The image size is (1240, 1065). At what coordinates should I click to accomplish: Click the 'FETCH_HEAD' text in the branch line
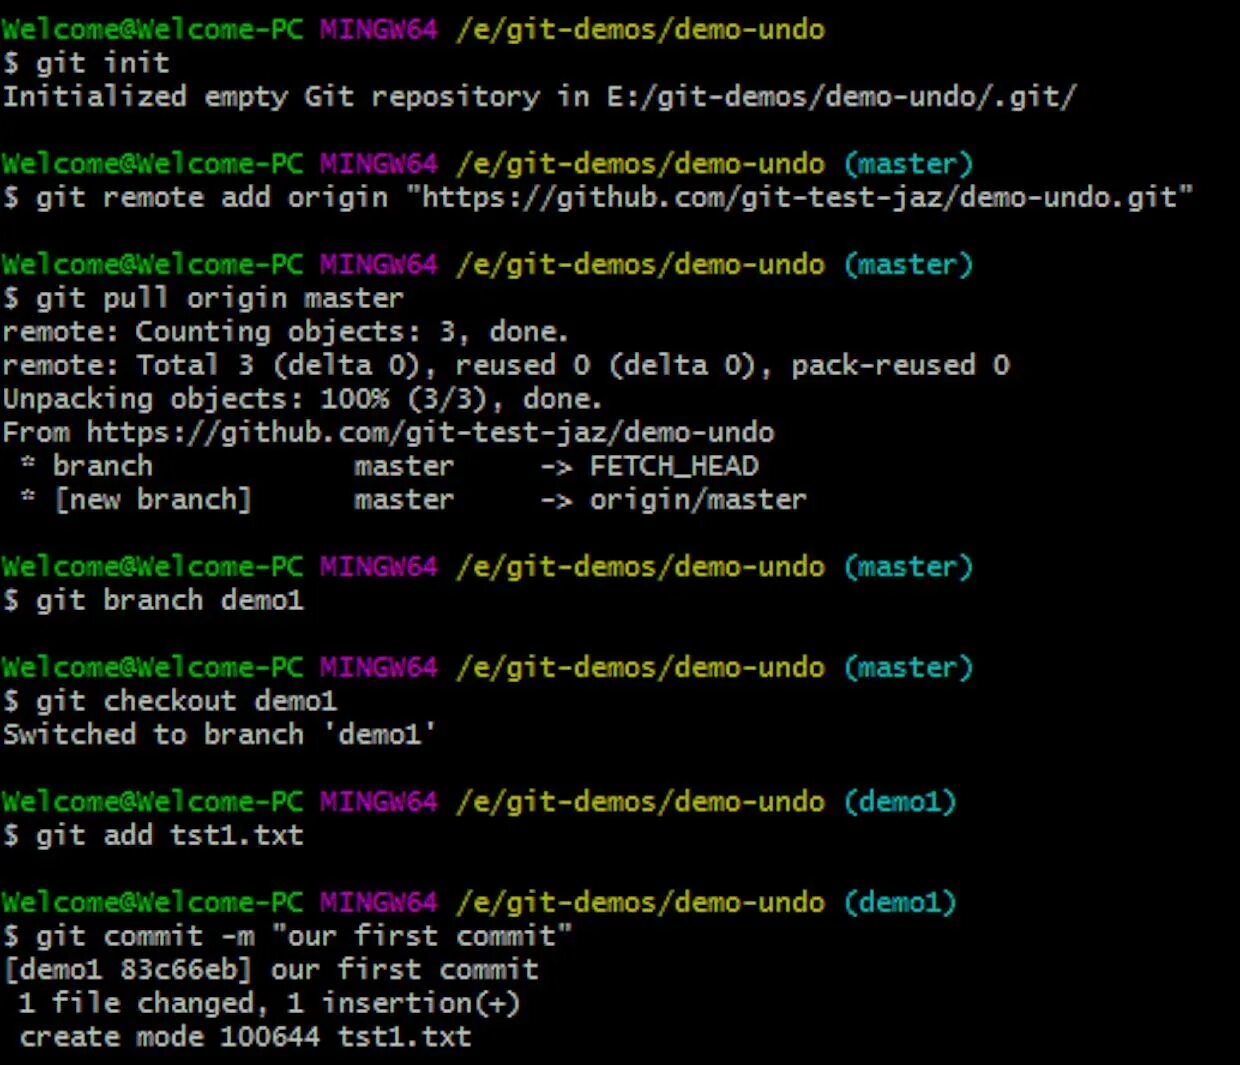tap(674, 466)
